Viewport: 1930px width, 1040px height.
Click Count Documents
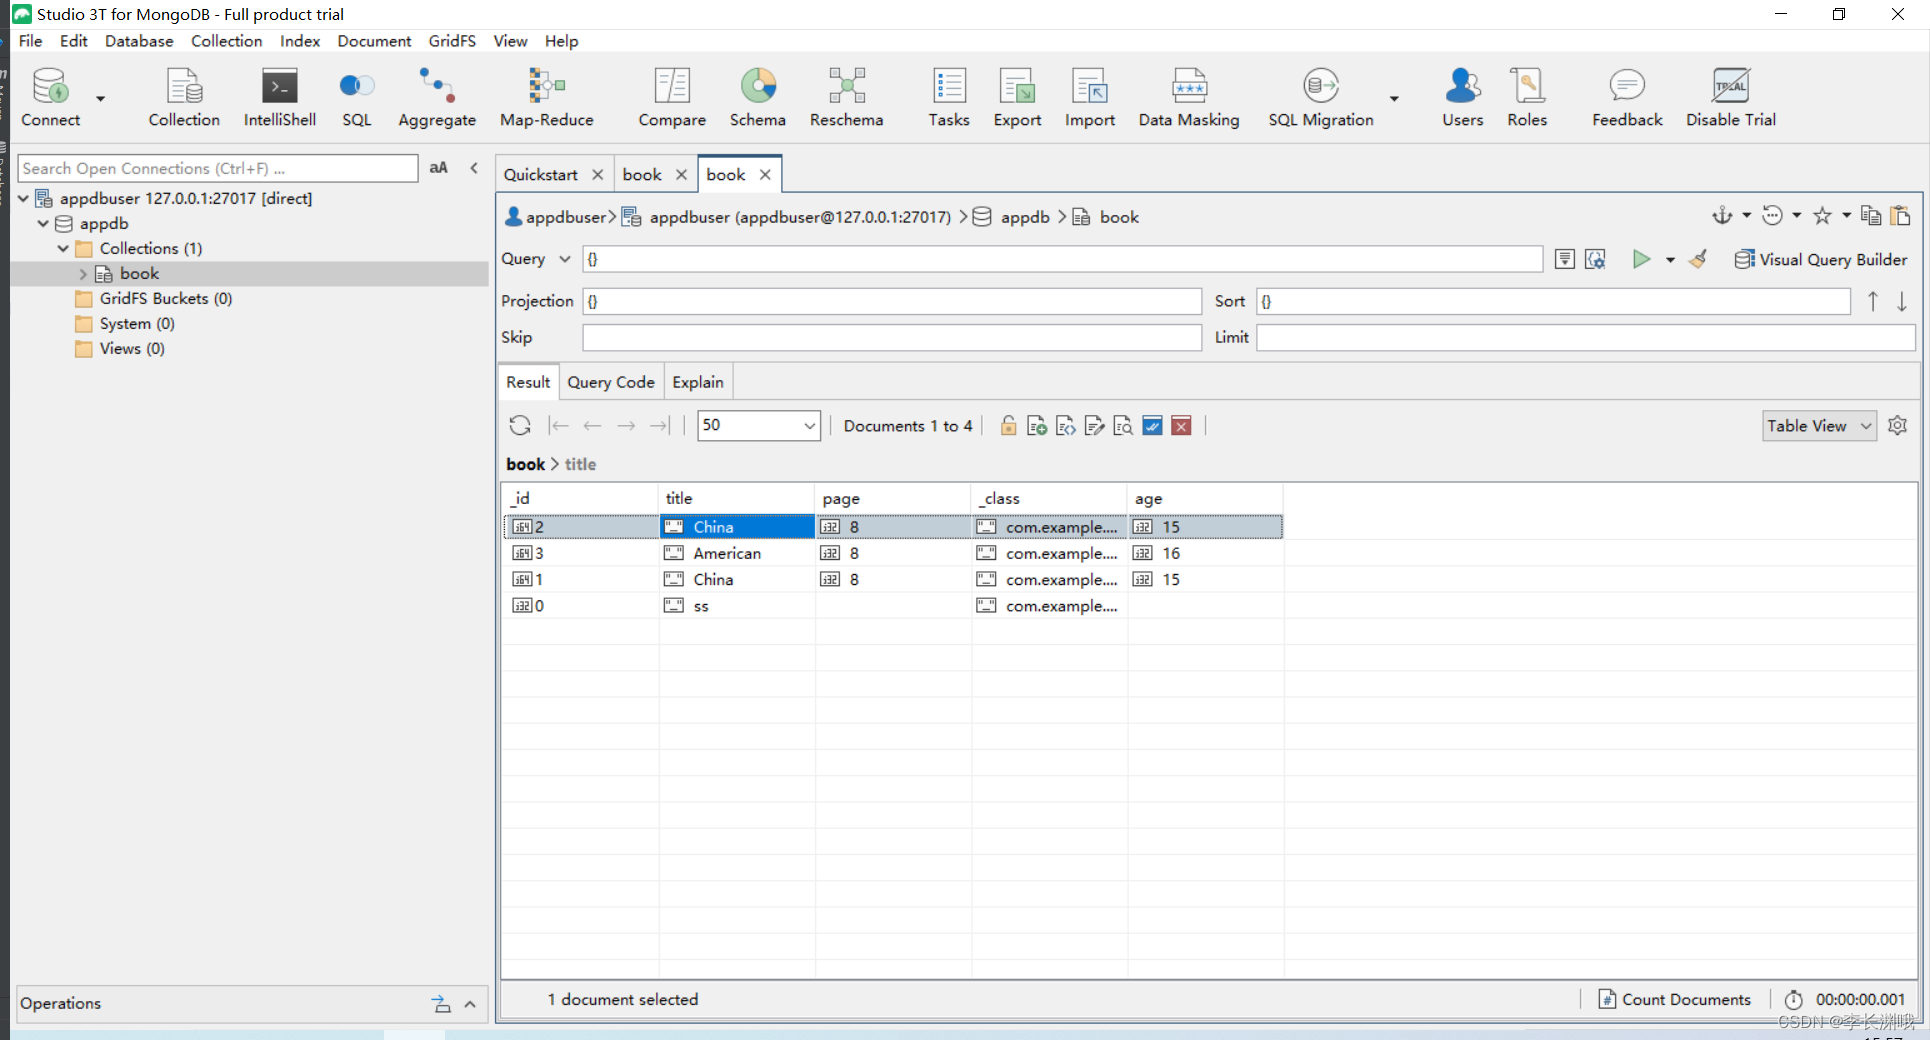[1675, 999]
